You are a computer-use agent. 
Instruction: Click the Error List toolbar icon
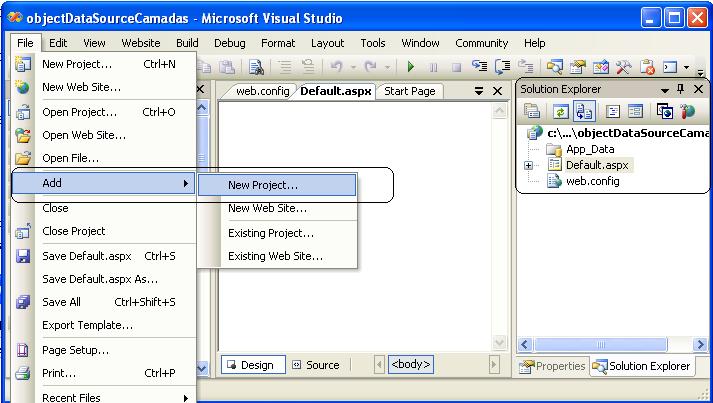[x=647, y=67]
